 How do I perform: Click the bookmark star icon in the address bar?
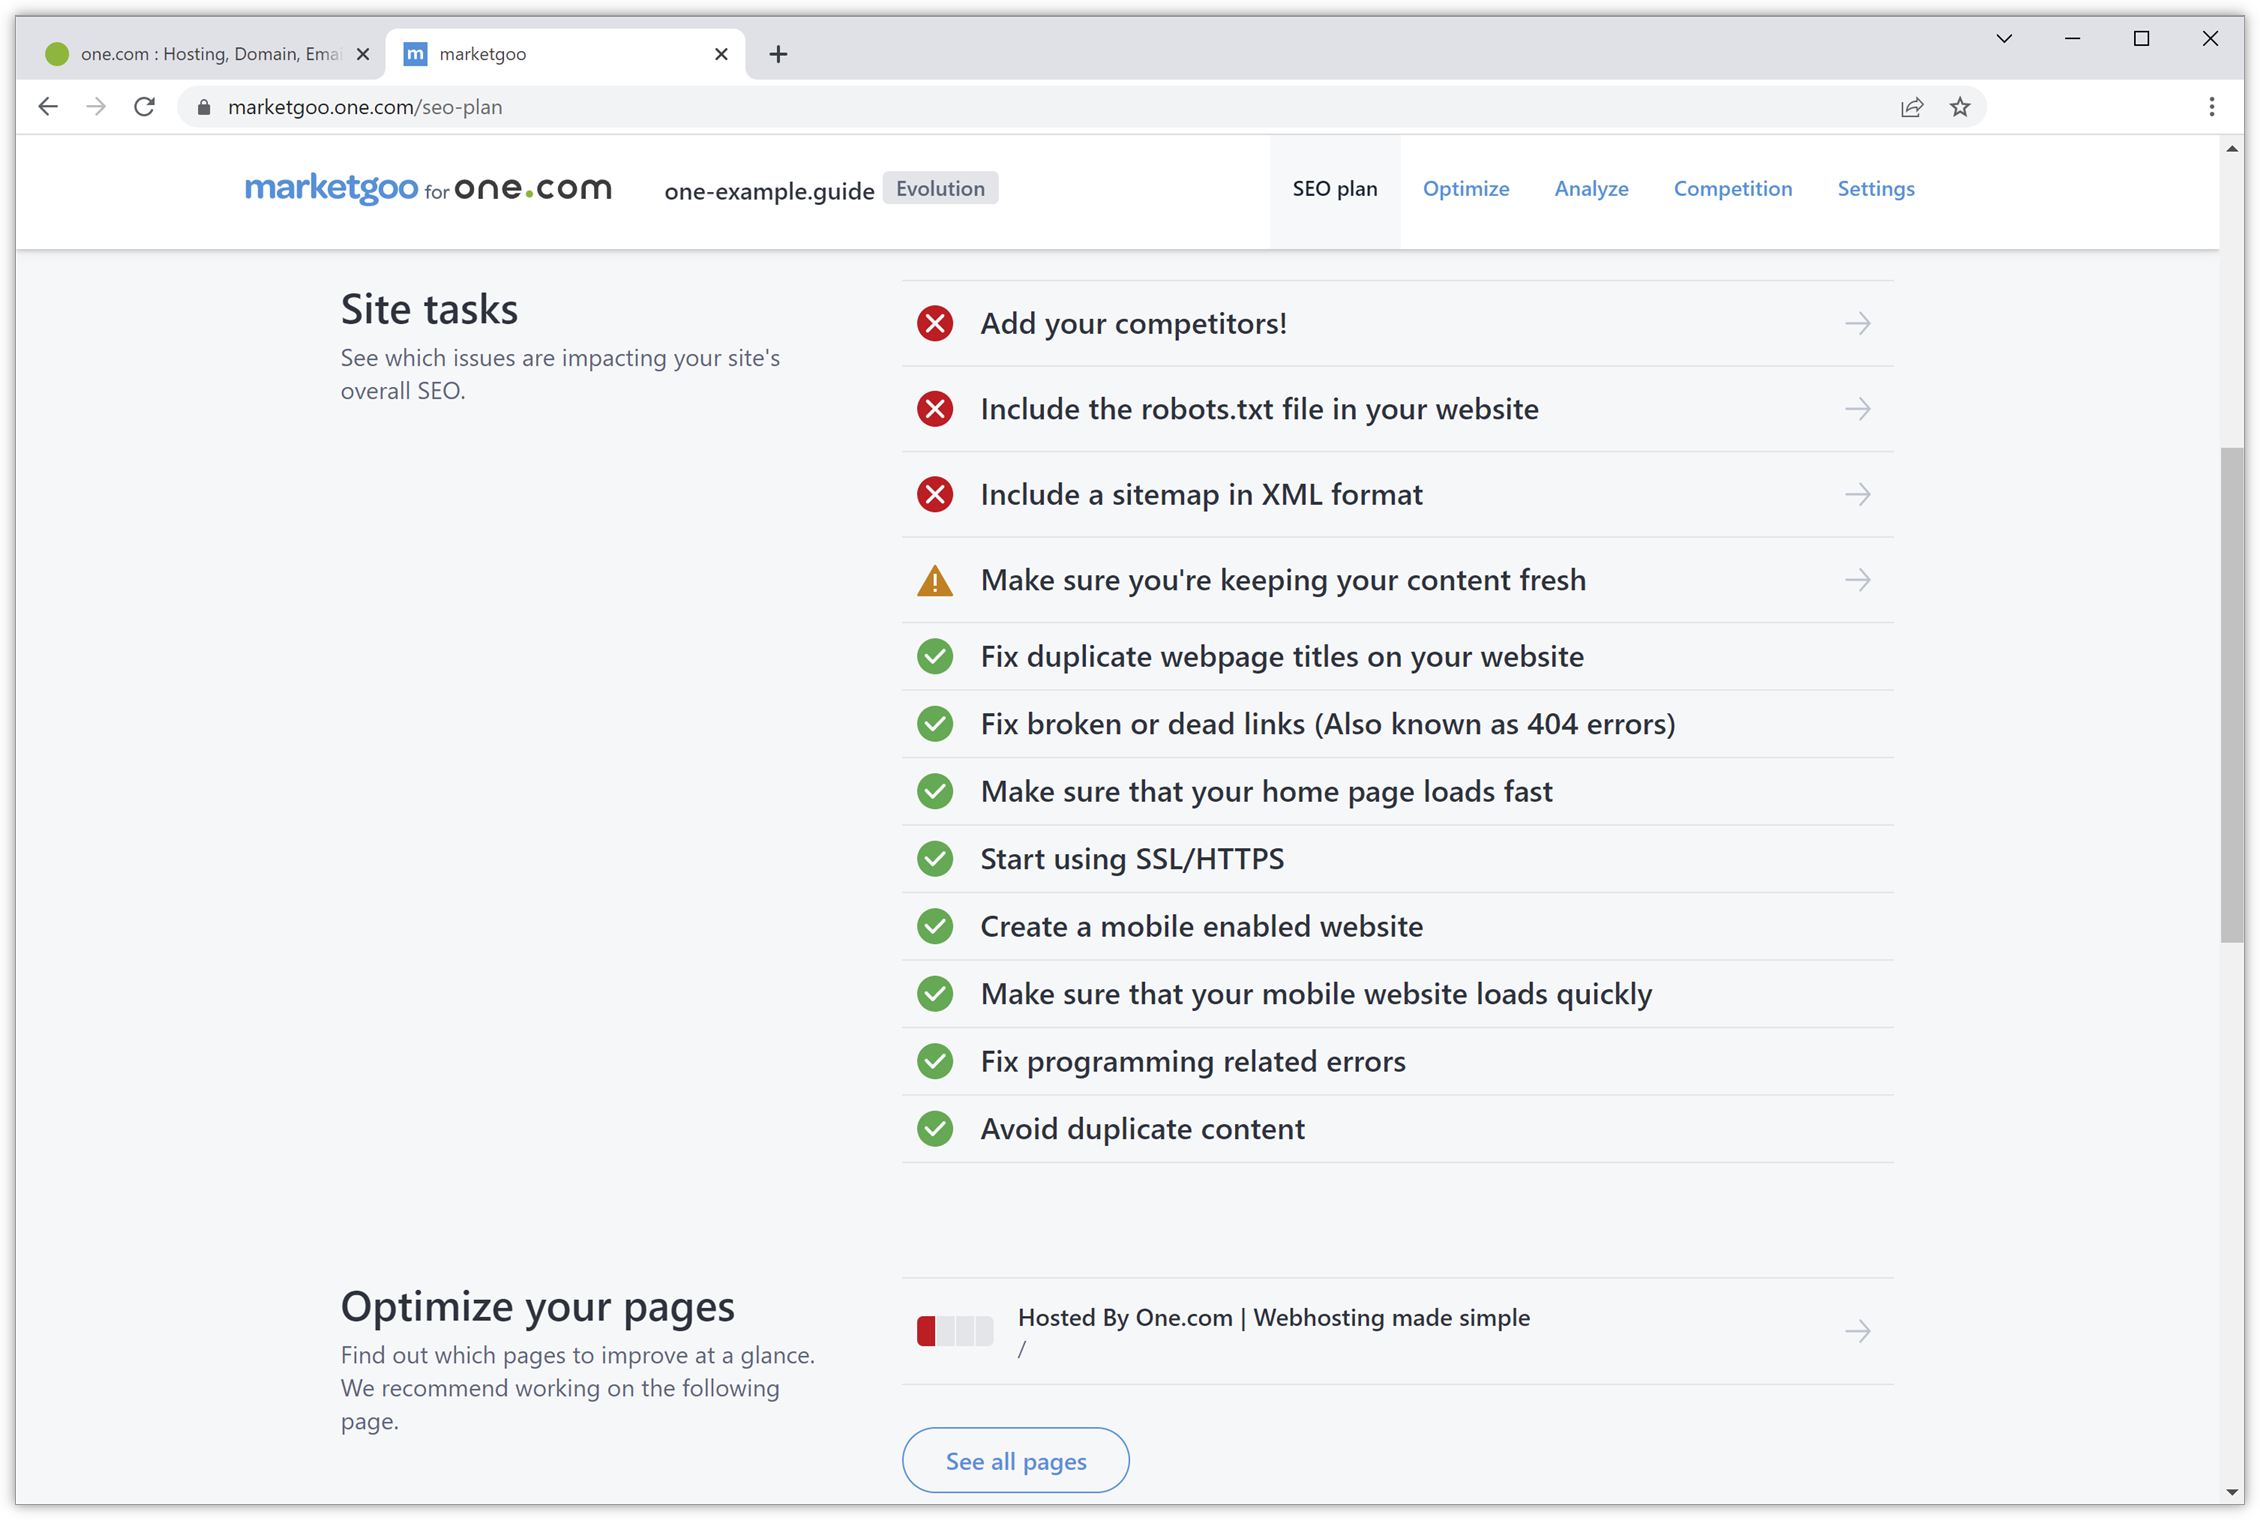1959,107
